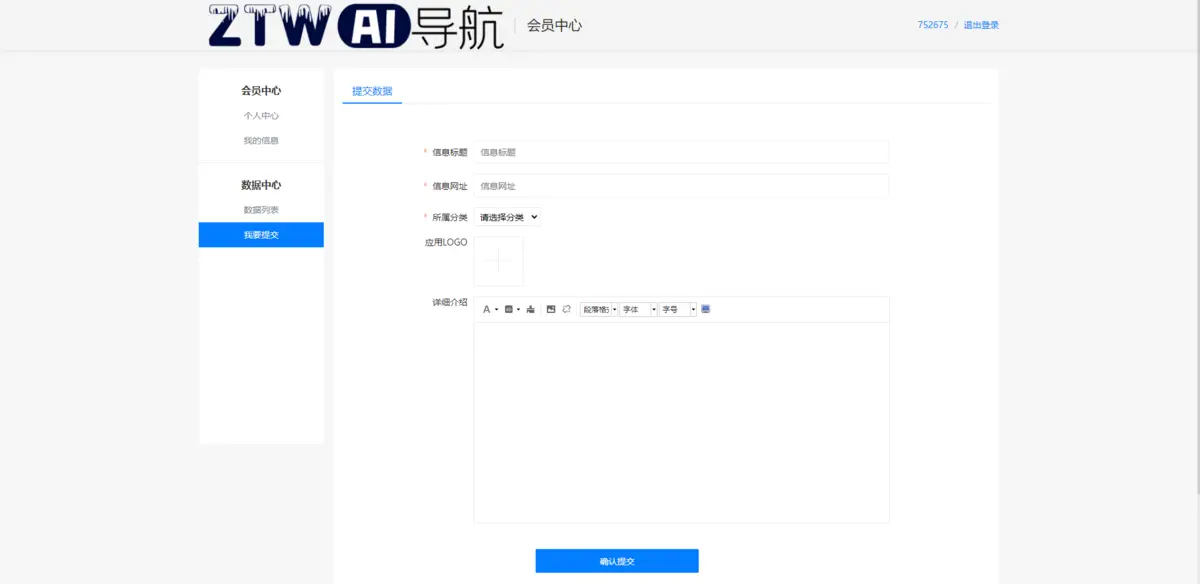Expand the font color dropdown arrow
Screen dimensions: 1200x584
pos(497,309)
